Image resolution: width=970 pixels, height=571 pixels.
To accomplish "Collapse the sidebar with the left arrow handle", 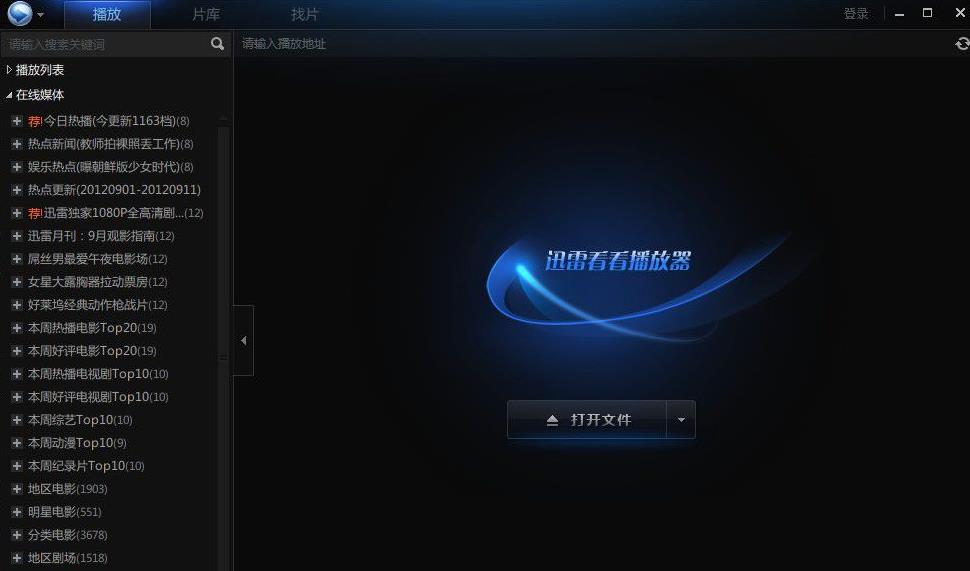I will [x=243, y=340].
